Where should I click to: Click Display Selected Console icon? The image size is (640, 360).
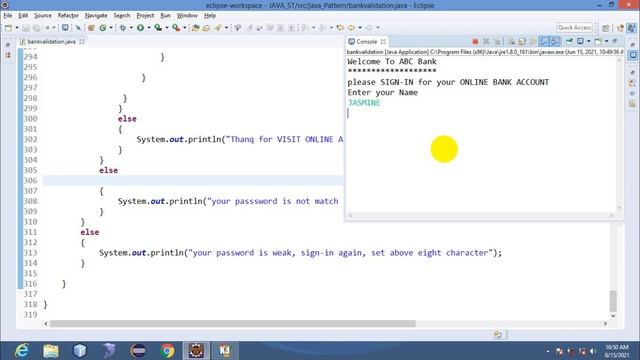coord(580,42)
